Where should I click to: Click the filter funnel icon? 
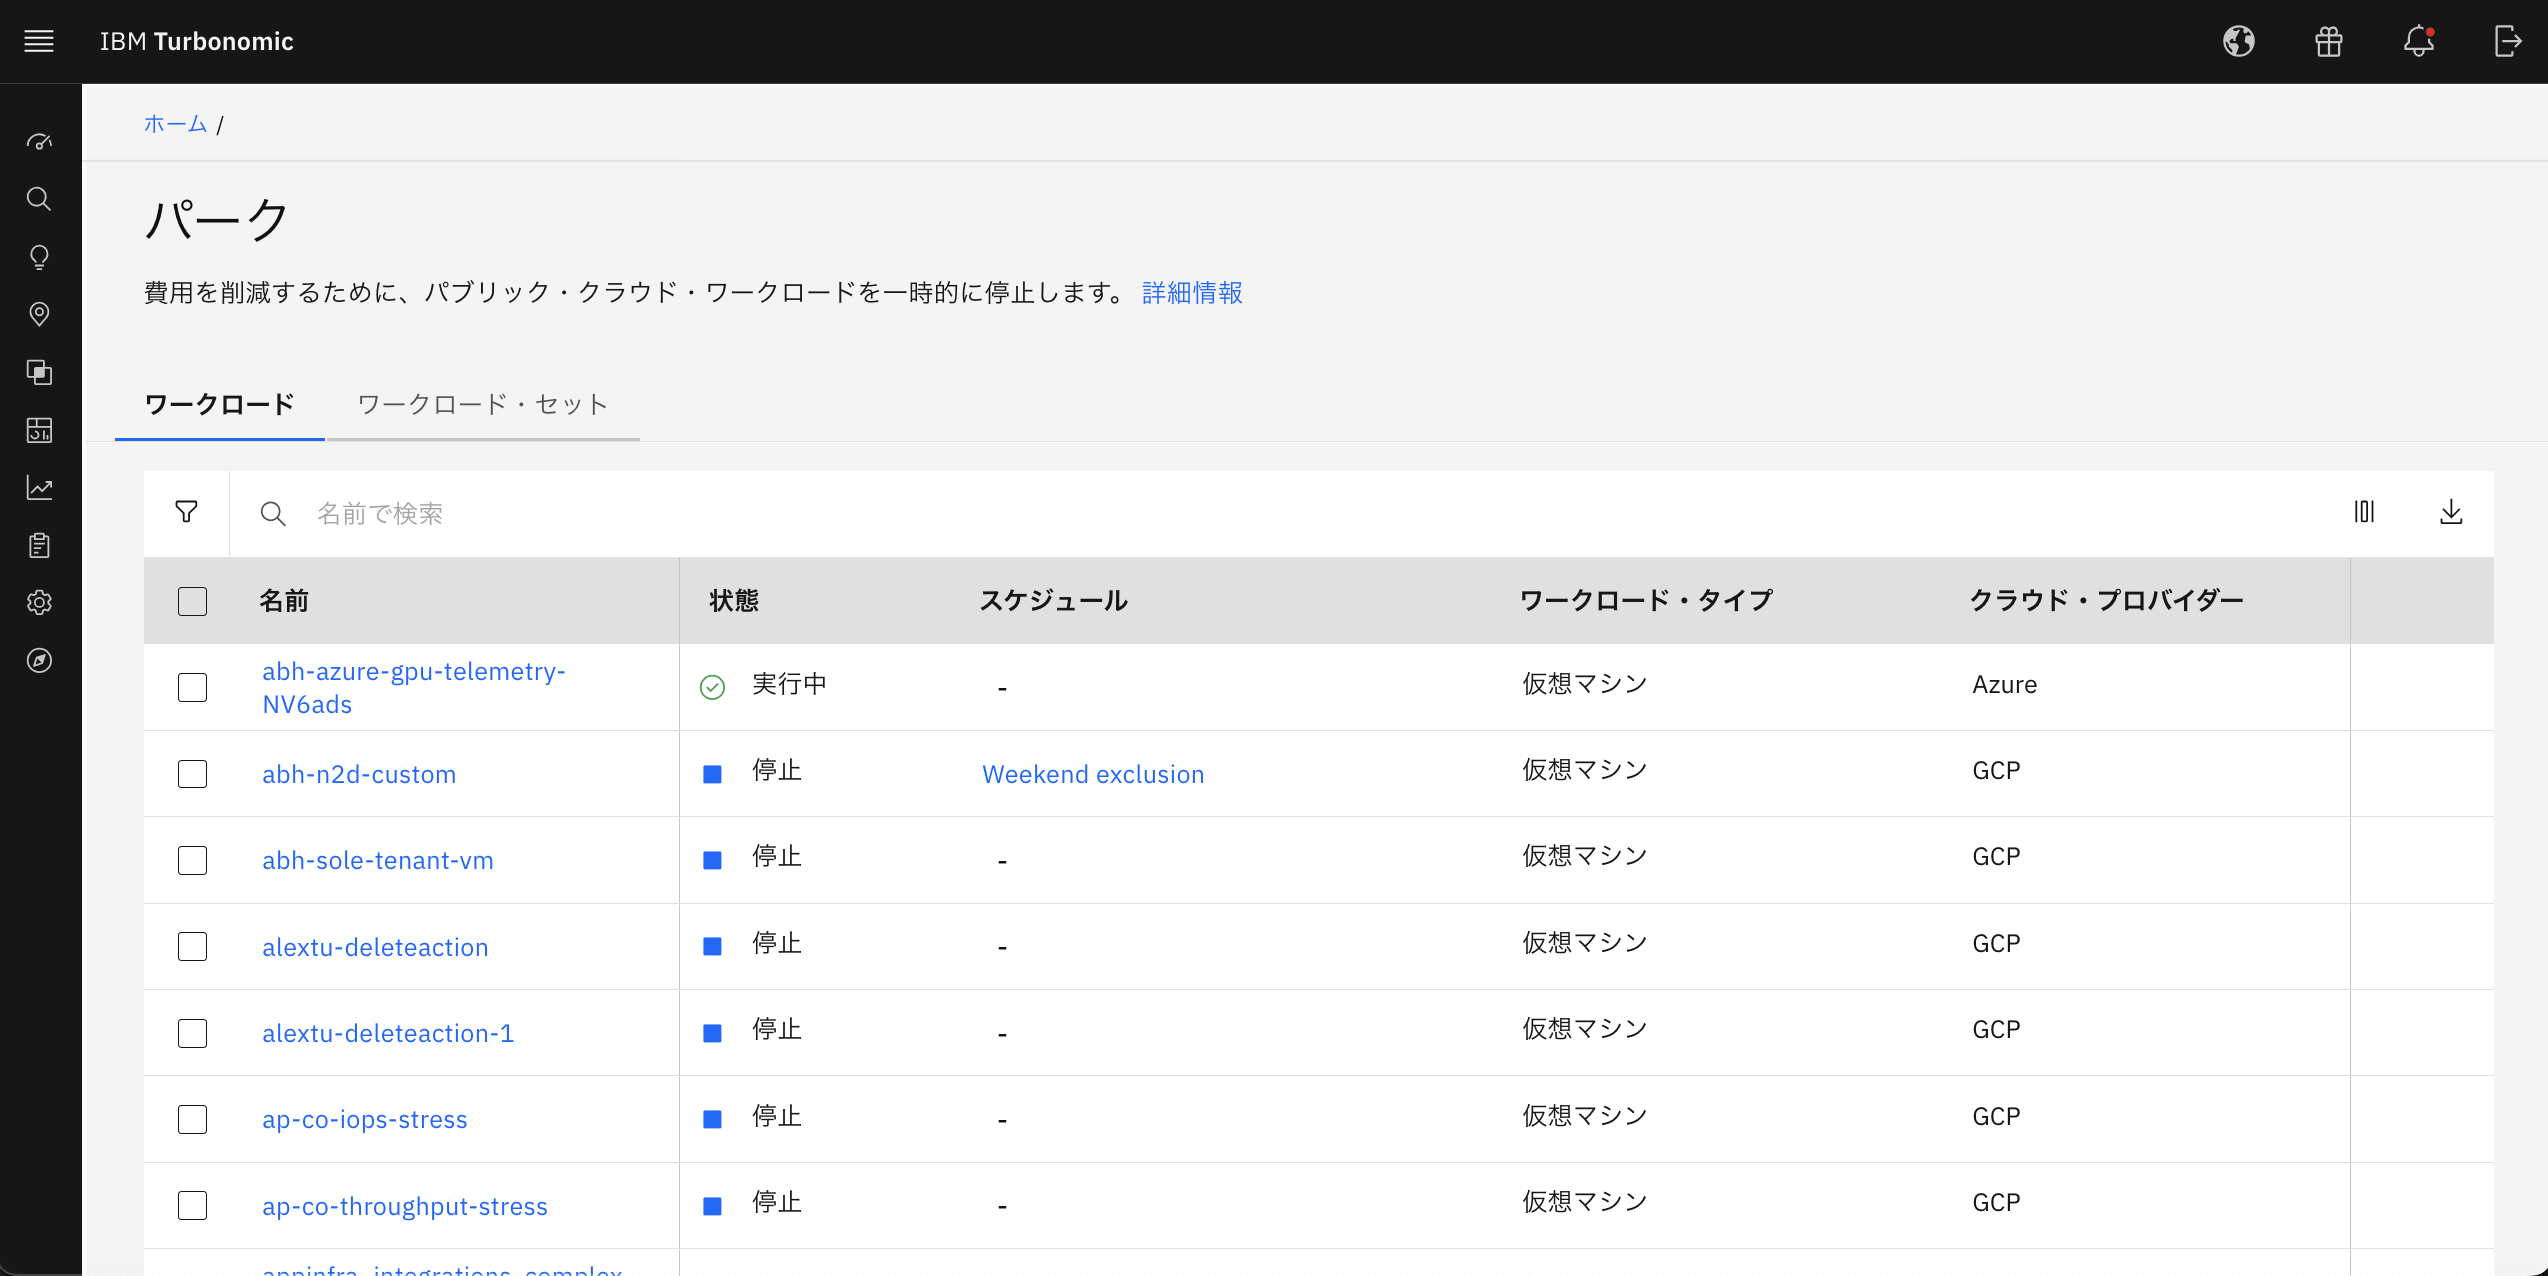pos(186,512)
